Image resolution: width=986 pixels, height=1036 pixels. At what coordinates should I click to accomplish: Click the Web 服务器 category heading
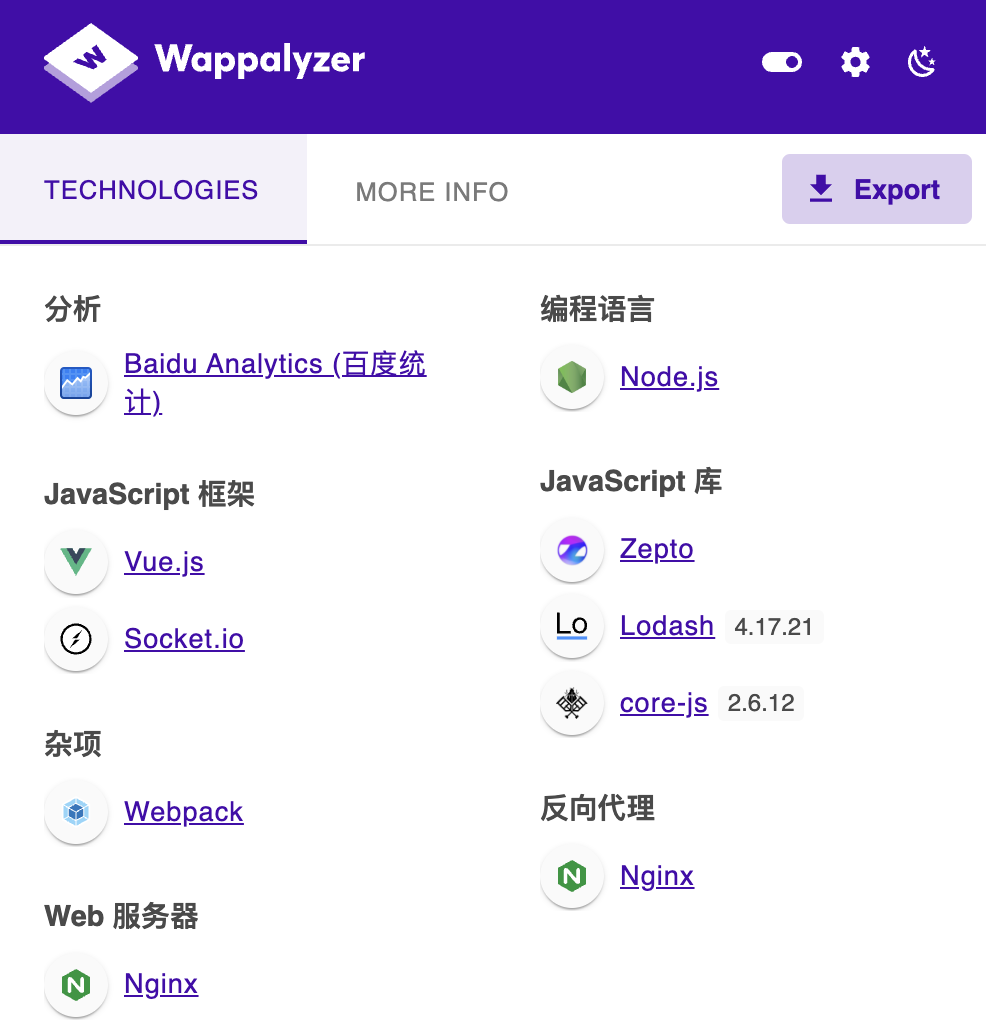pos(121,916)
